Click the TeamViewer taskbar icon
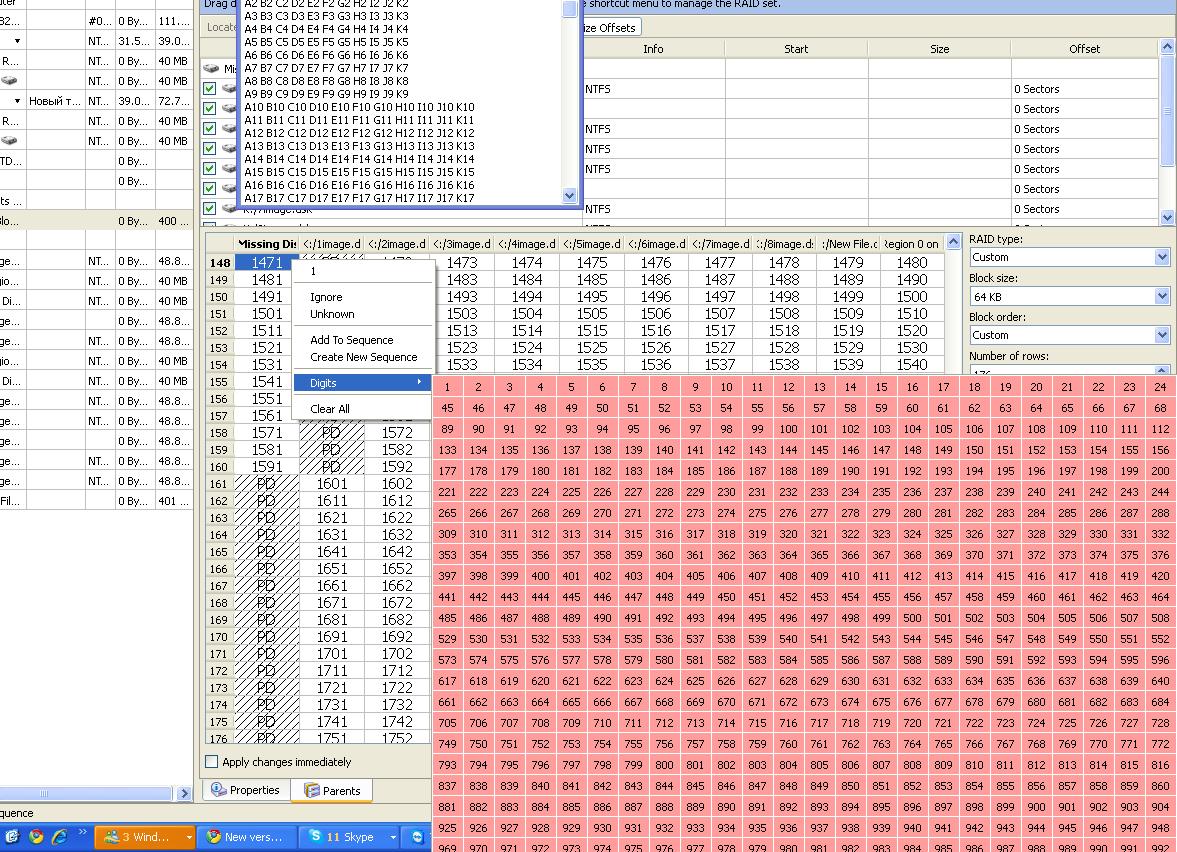1177x852 pixels. click(417, 836)
